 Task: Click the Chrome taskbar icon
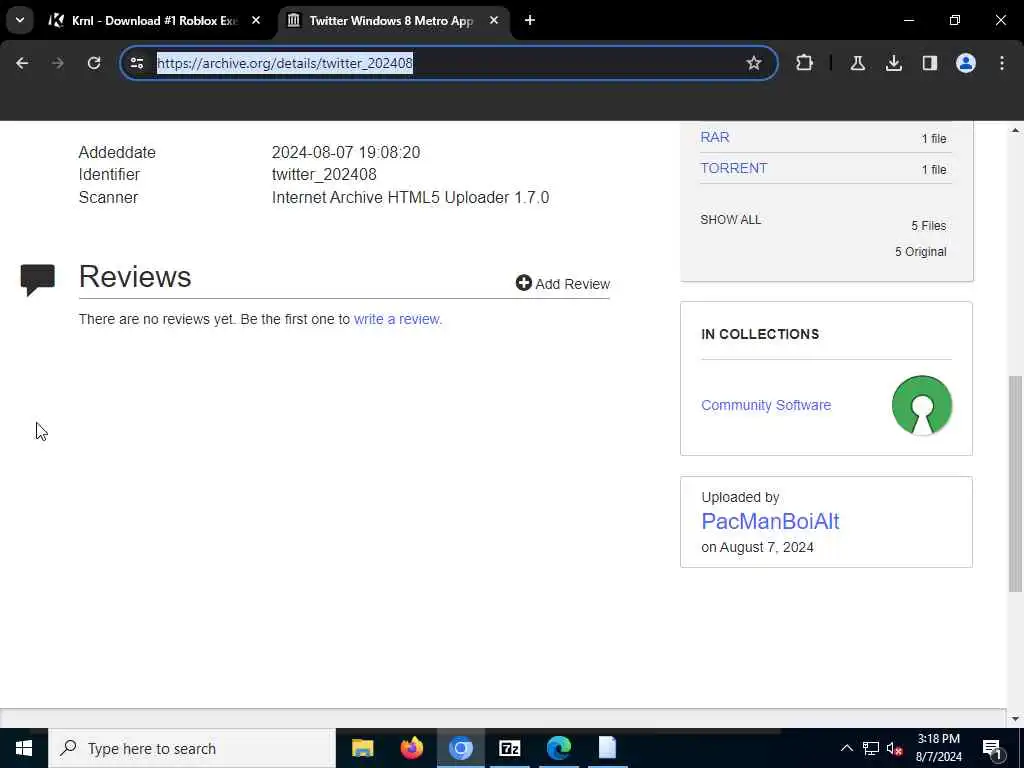460,748
